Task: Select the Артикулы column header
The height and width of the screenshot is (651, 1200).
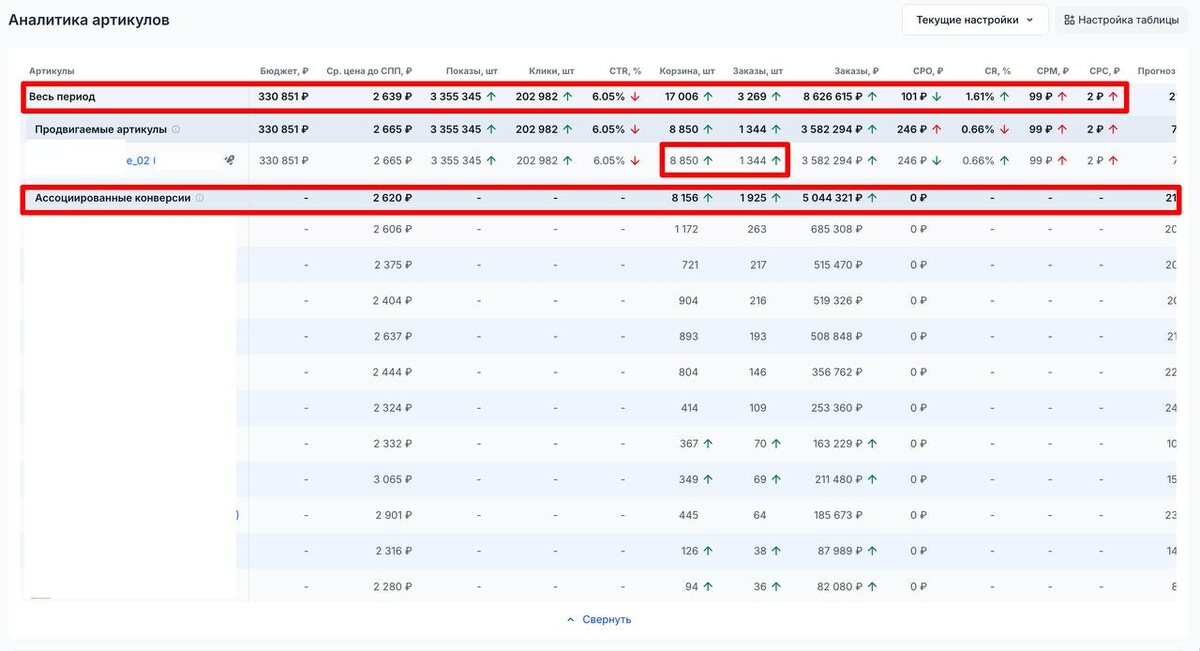Action: click(x=52, y=71)
